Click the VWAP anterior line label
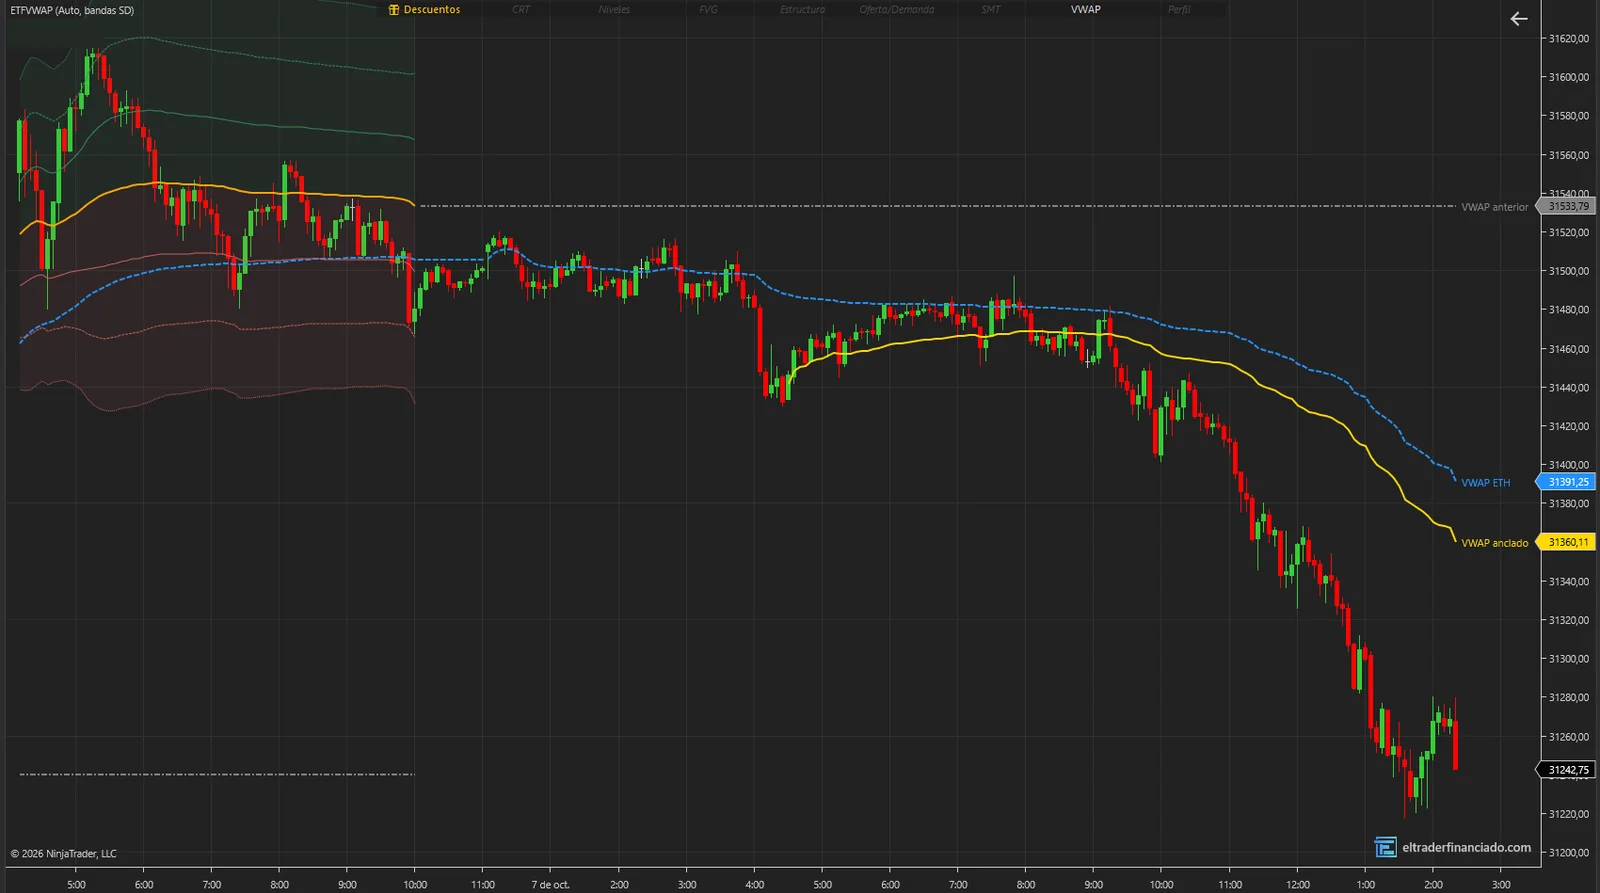Image resolution: width=1600 pixels, height=893 pixels. (1494, 207)
